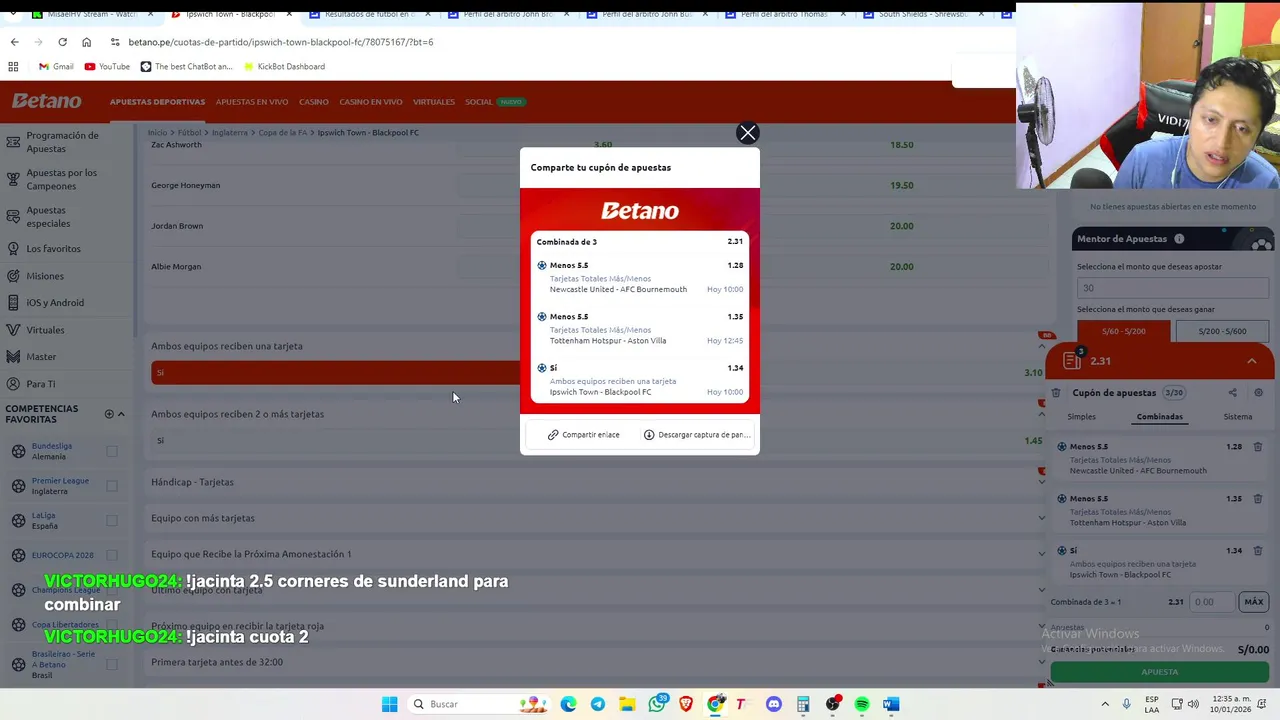Click Compartir enlace link icon button
Screen dimensions: 1280x720
pyautogui.click(x=584, y=435)
